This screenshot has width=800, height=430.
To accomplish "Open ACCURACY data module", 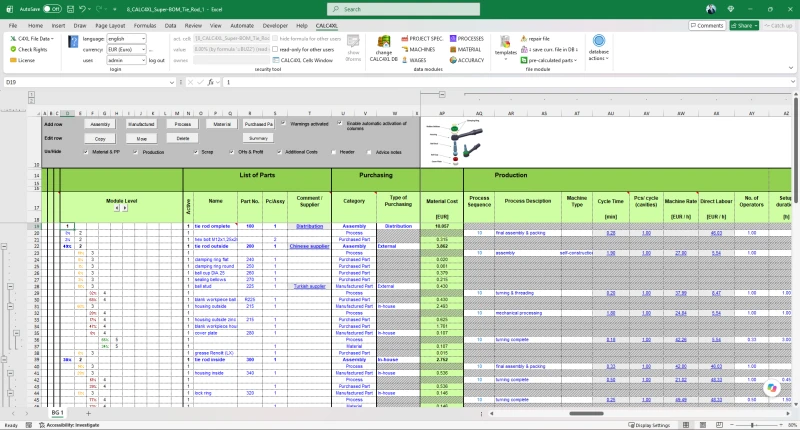I will point(467,60).
